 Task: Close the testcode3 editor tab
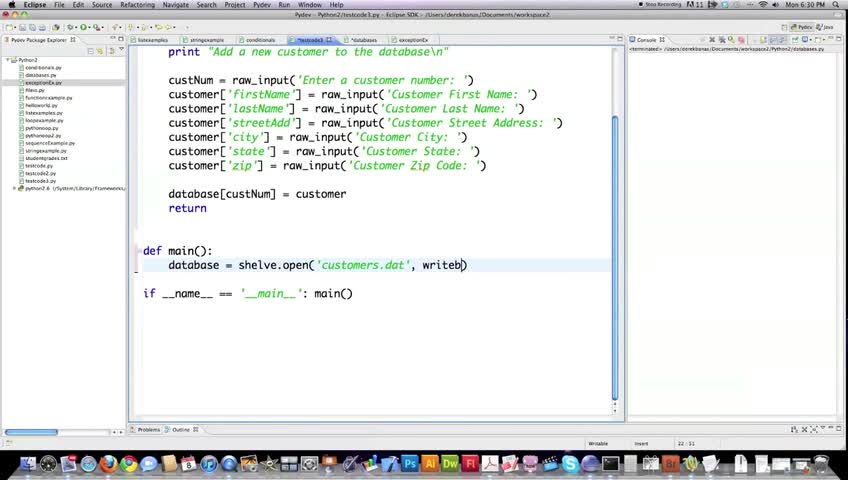point(329,40)
